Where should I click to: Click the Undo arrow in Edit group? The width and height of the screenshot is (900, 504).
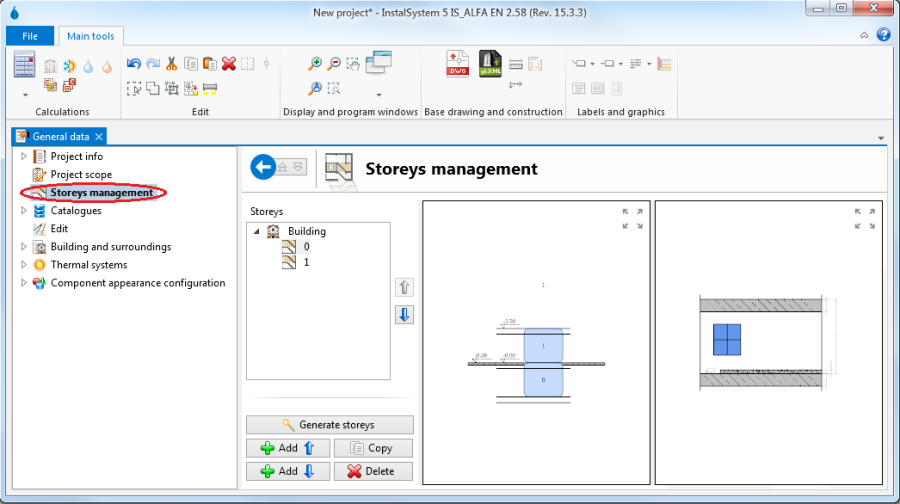[x=134, y=64]
